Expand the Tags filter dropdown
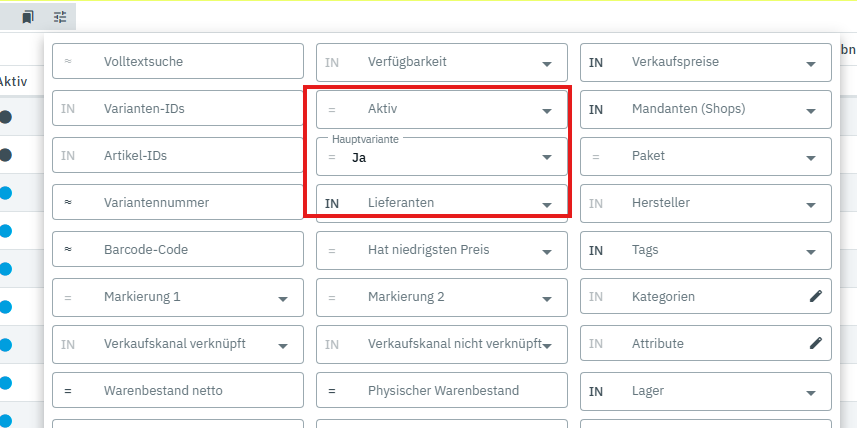Image resolution: width=857 pixels, height=428 pixels. pos(810,251)
